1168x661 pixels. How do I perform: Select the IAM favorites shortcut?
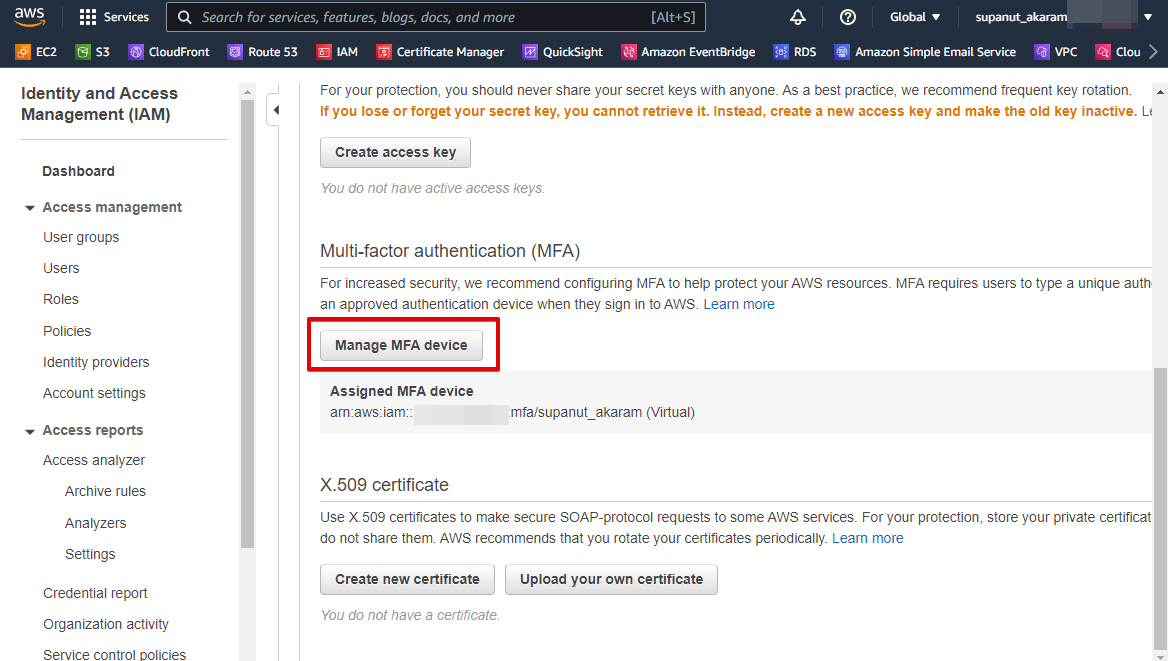click(337, 51)
